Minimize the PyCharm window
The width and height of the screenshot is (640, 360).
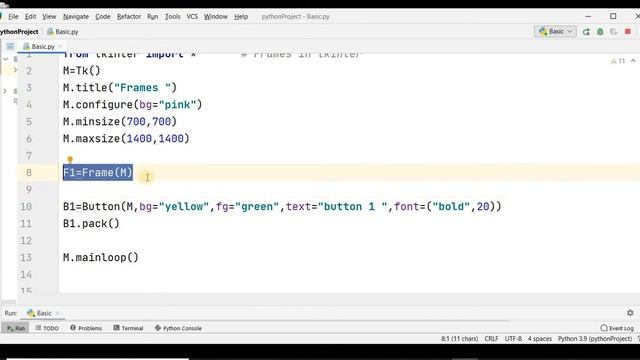click(588, 16)
